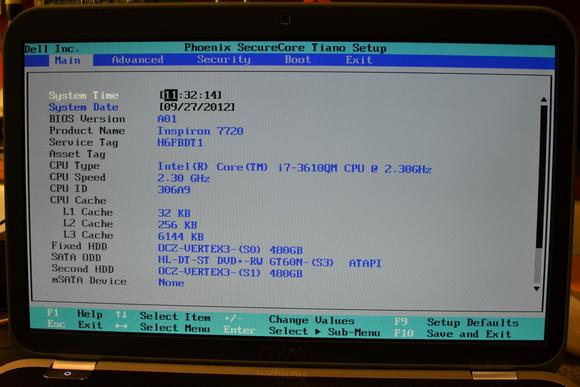This screenshot has width=580, height=387.
Task: Click the scrollbar up arrow
Action: pyautogui.click(x=543, y=100)
